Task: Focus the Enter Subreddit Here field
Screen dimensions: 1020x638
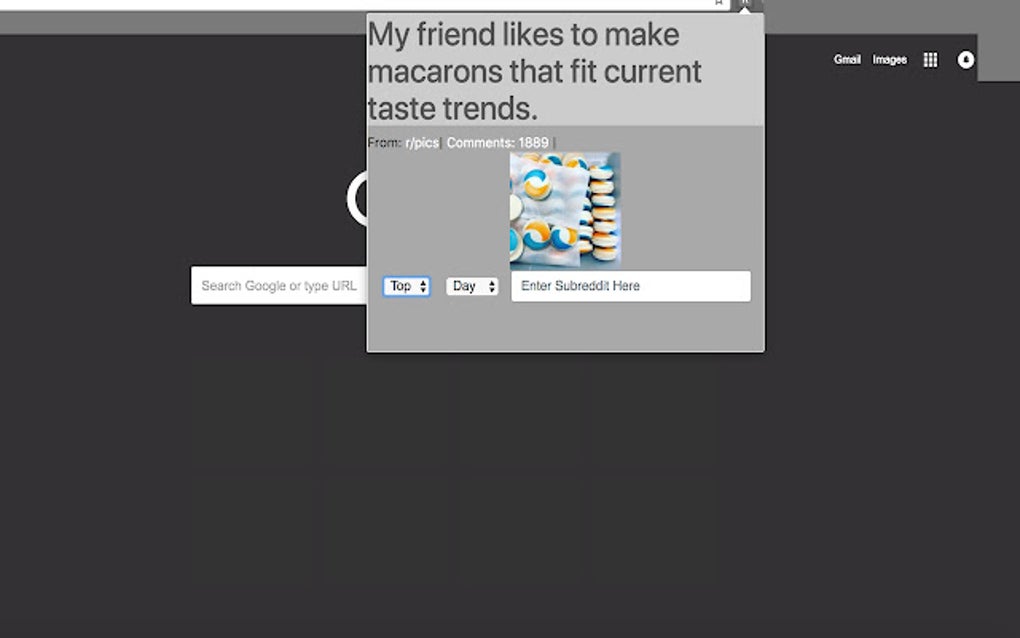Action: [630, 286]
